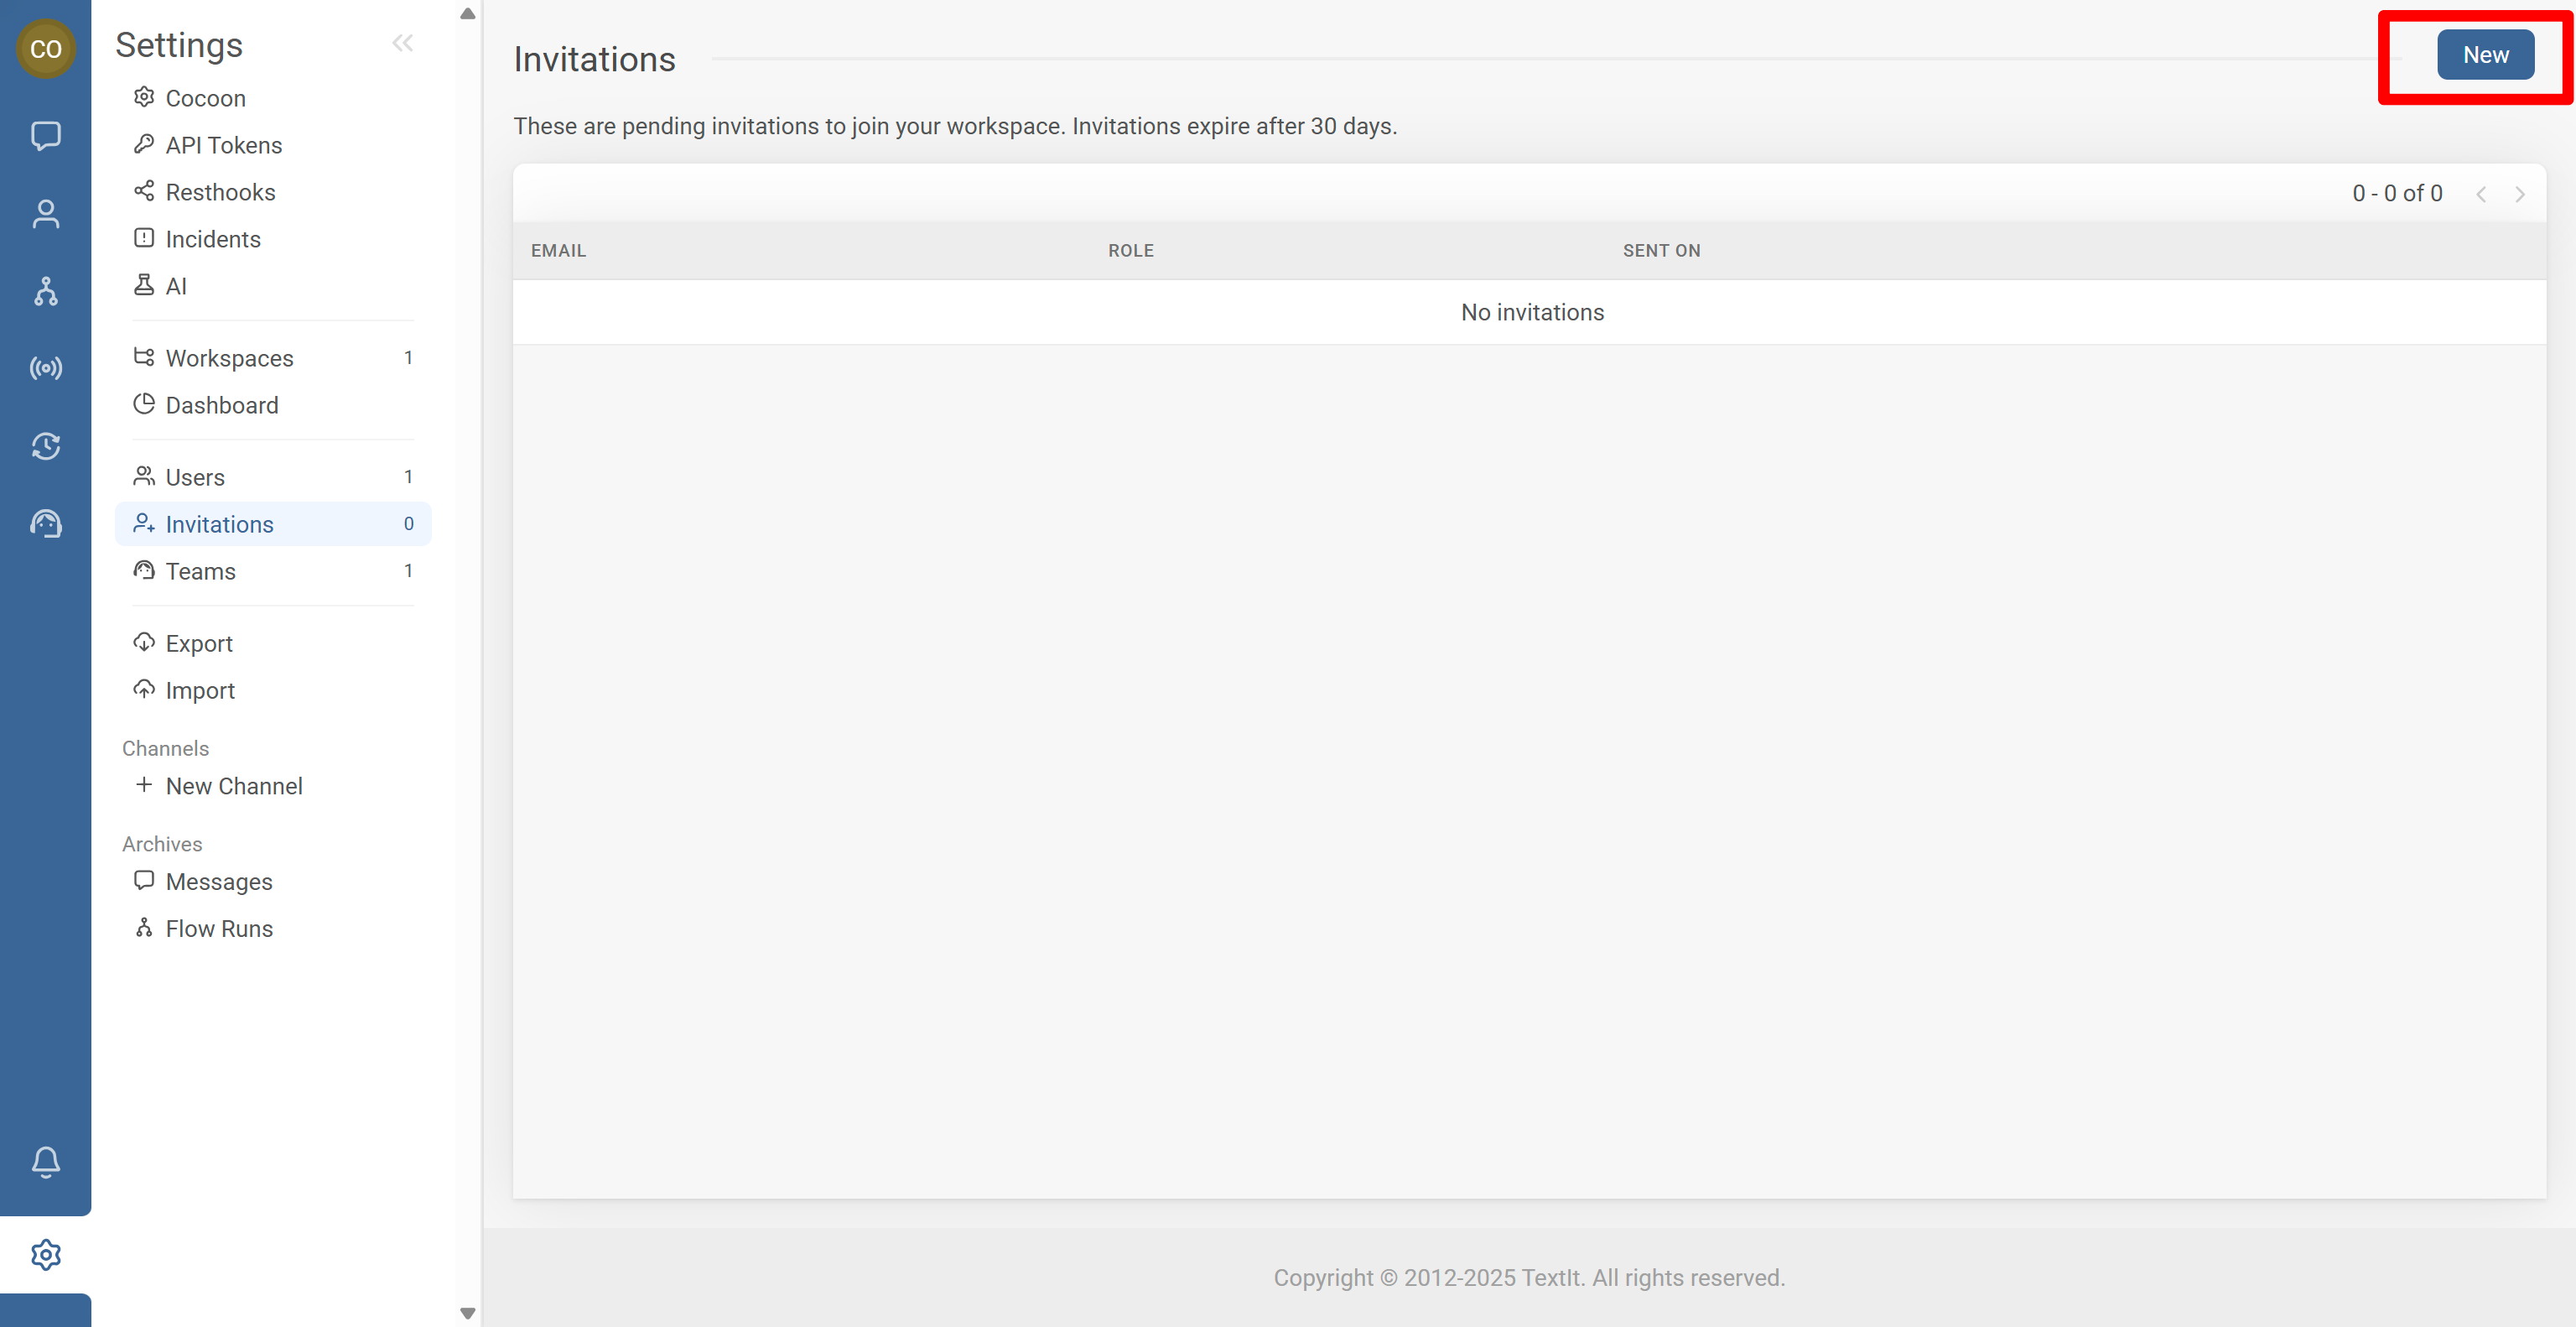Open the API Tokens page
Viewport: 2576px width, 1327px height.
click(x=223, y=145)
